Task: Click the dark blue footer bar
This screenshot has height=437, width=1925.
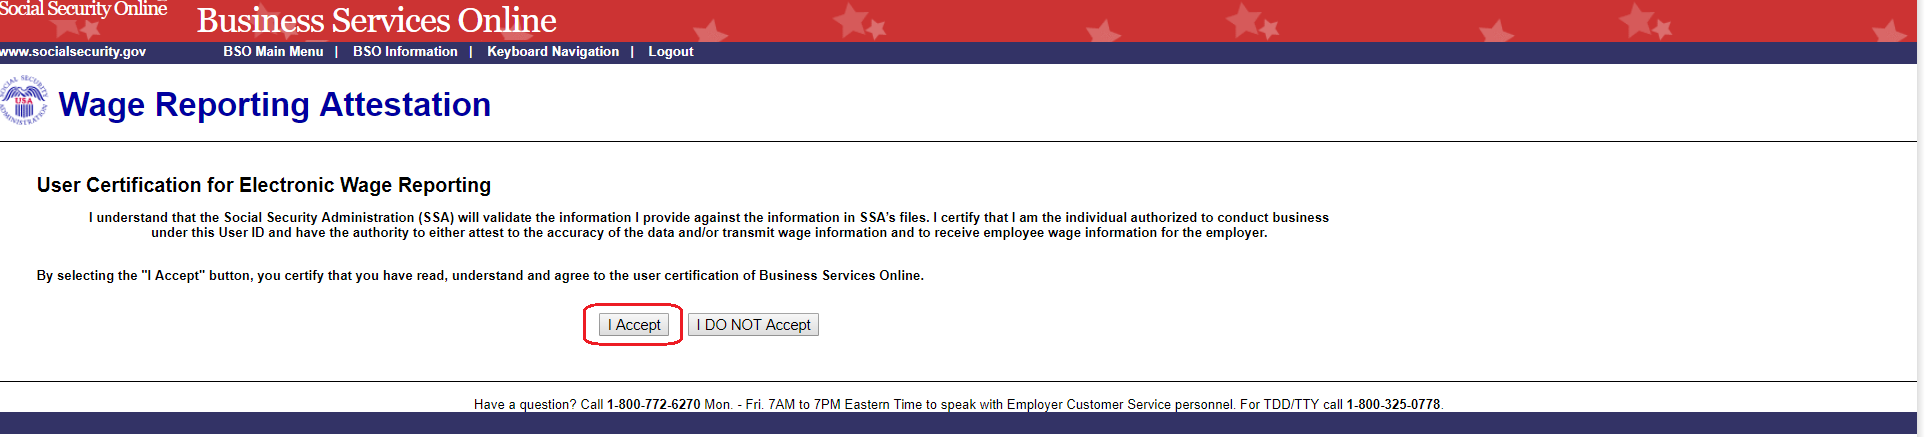Action: pos(960,424)
